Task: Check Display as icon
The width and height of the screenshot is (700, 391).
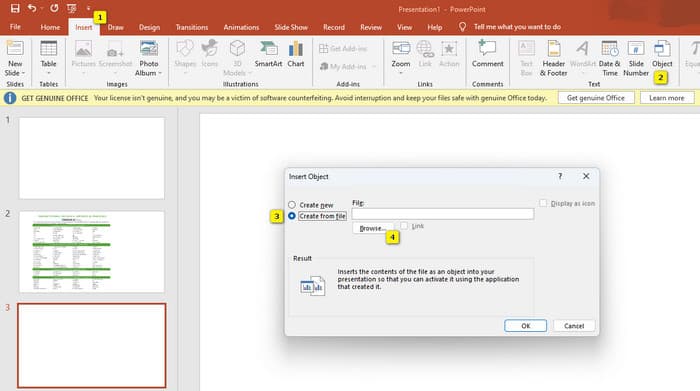Action: coord(543,203)
